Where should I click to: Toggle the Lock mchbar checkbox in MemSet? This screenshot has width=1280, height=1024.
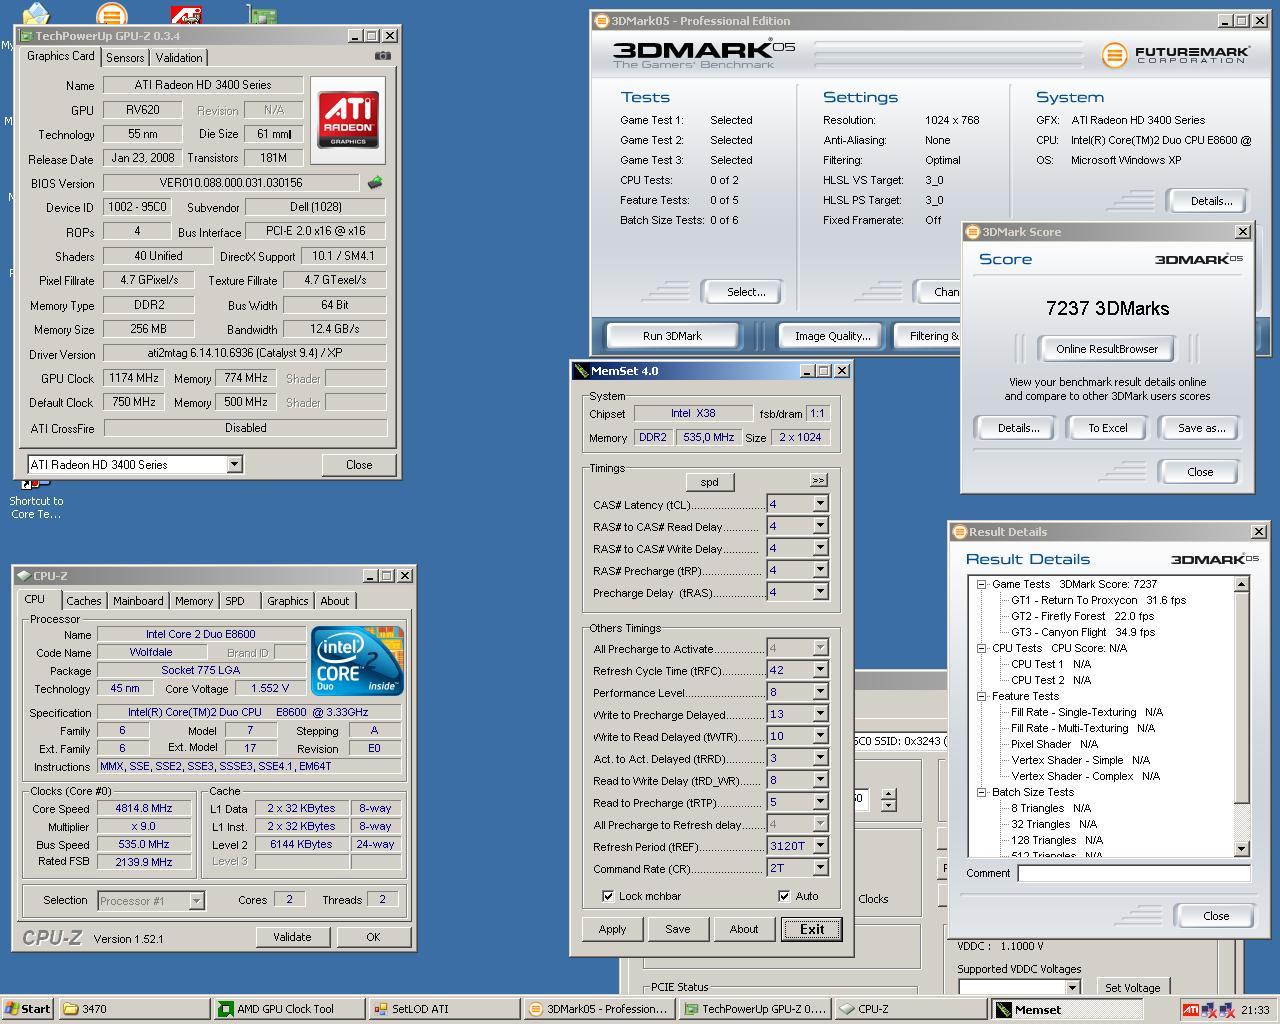pos(608,896)
